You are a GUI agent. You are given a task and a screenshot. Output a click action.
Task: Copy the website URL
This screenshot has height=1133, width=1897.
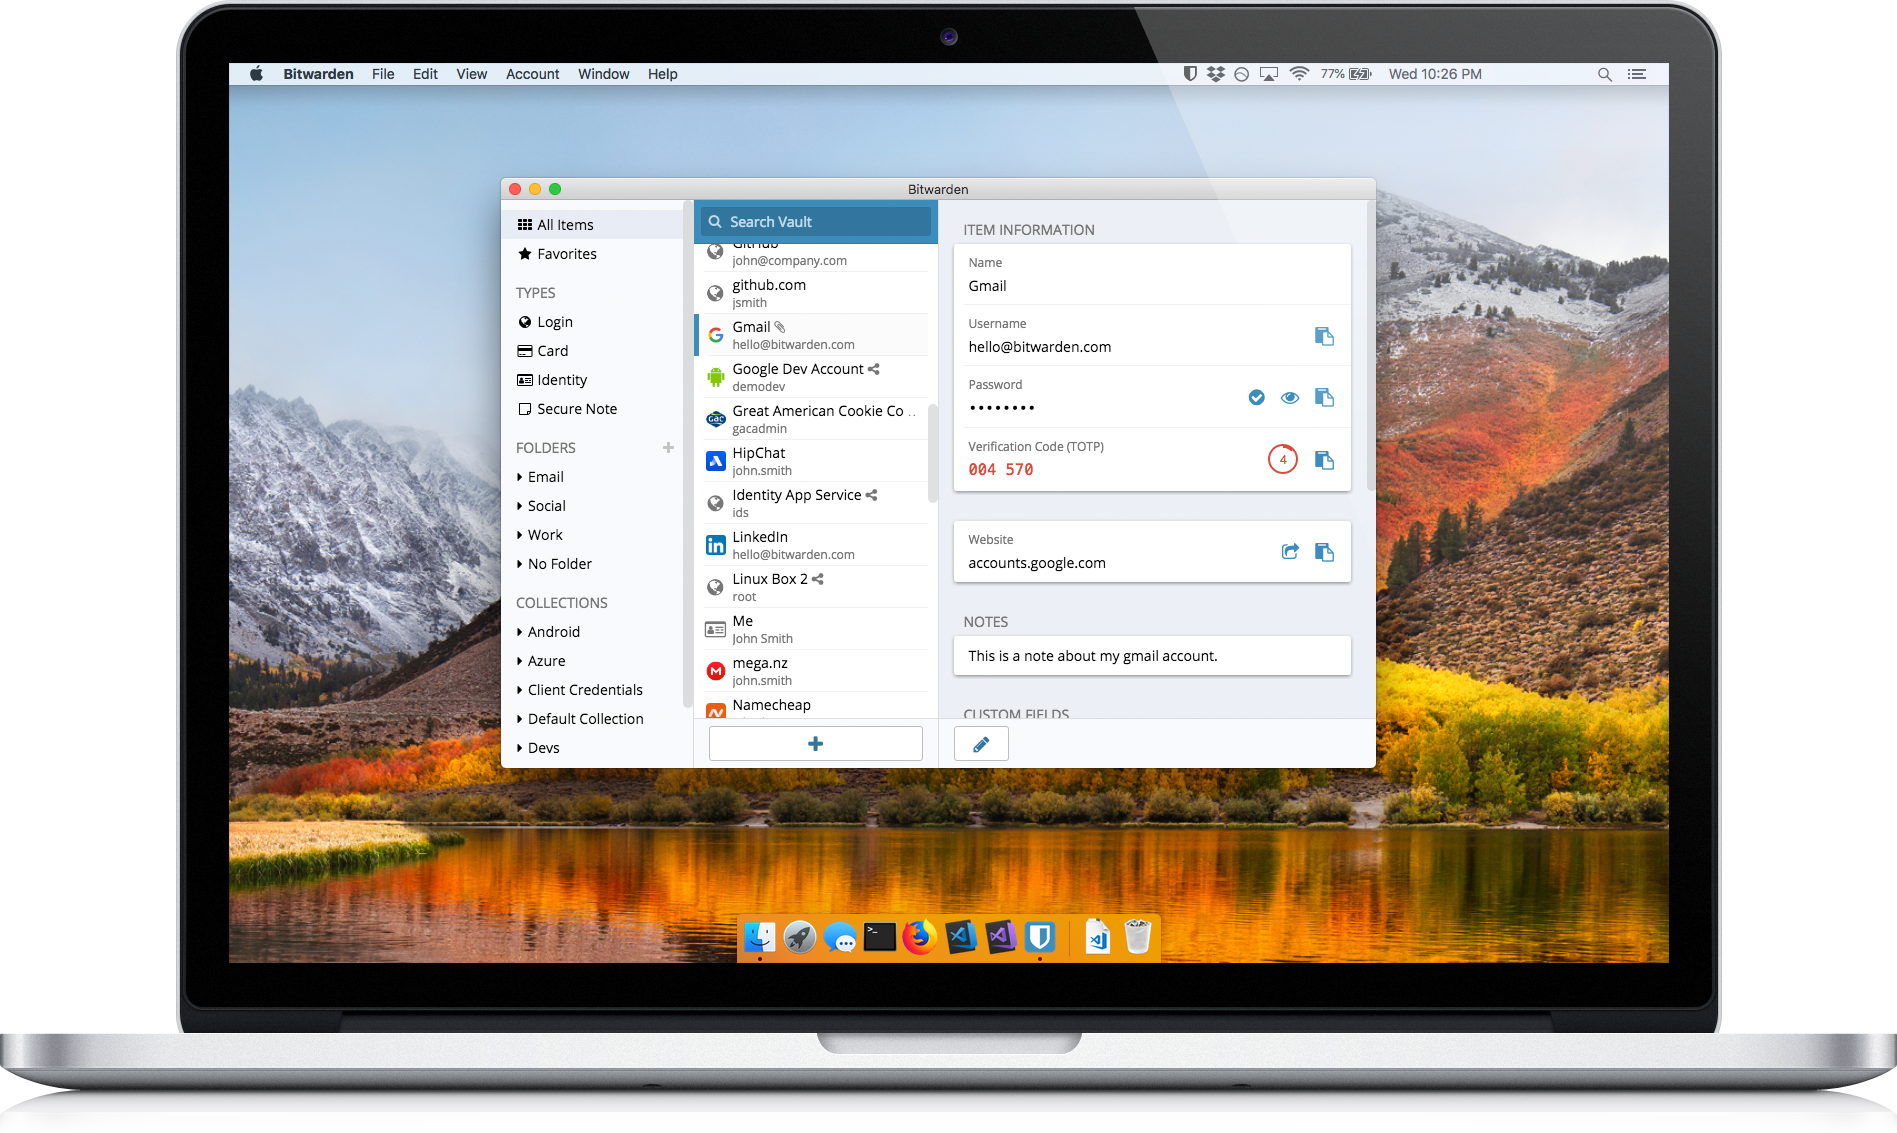(1324, 552)
